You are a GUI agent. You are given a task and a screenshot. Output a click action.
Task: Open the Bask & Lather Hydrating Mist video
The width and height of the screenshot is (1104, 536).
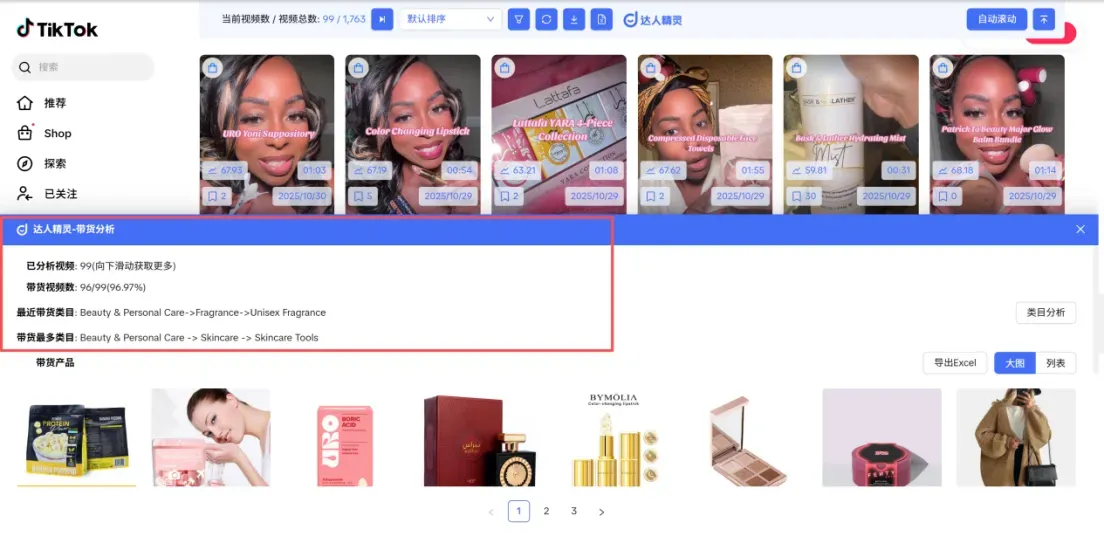[x=851, y=134]
